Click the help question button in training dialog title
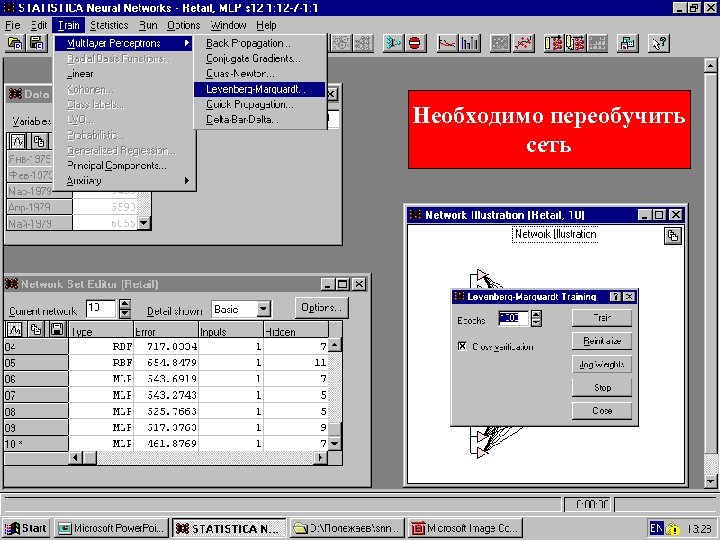This screenshot has height=540, width=720. pos(615,297)
